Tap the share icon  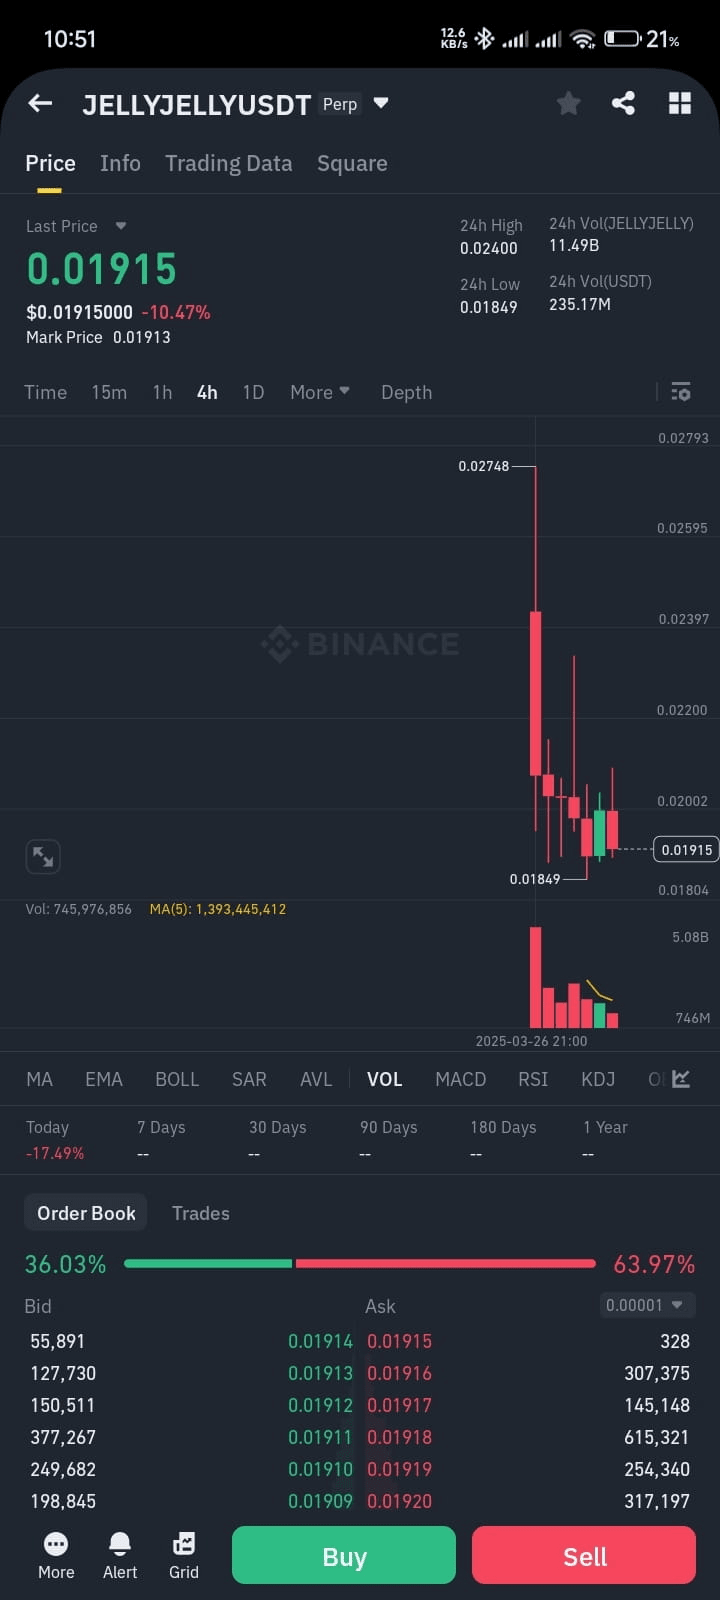click(623, 103)
